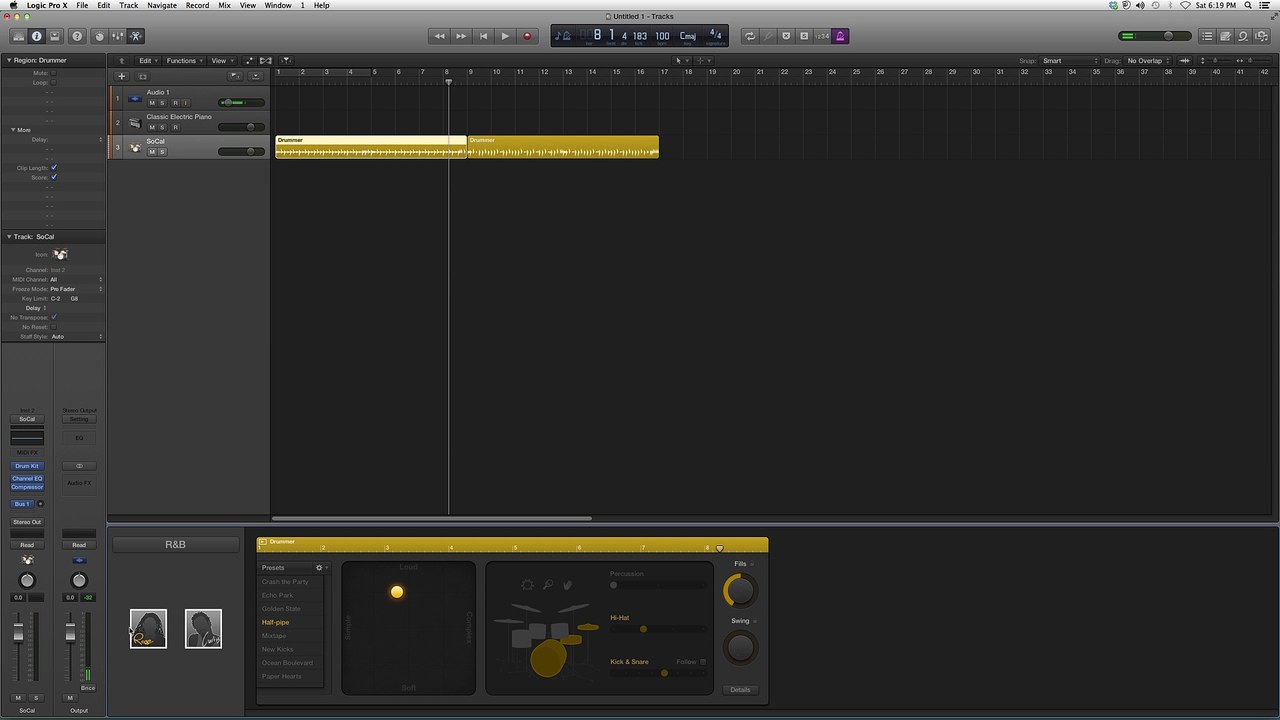The height and width of the screenshot is (720, 1280).
Task: Collapse the Region: Drummer disclosure triangle
Action: pyautogui.click(x=8, y=60)
